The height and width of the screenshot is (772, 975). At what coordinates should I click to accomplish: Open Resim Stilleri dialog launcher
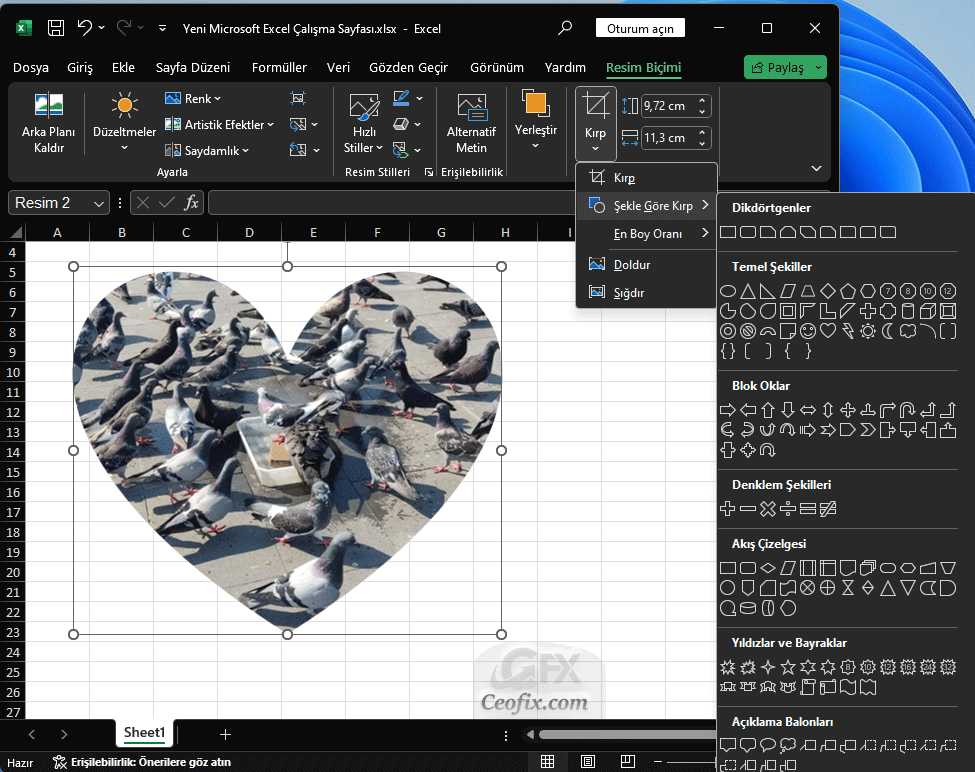pyautogui.click(x=428, y=172)
